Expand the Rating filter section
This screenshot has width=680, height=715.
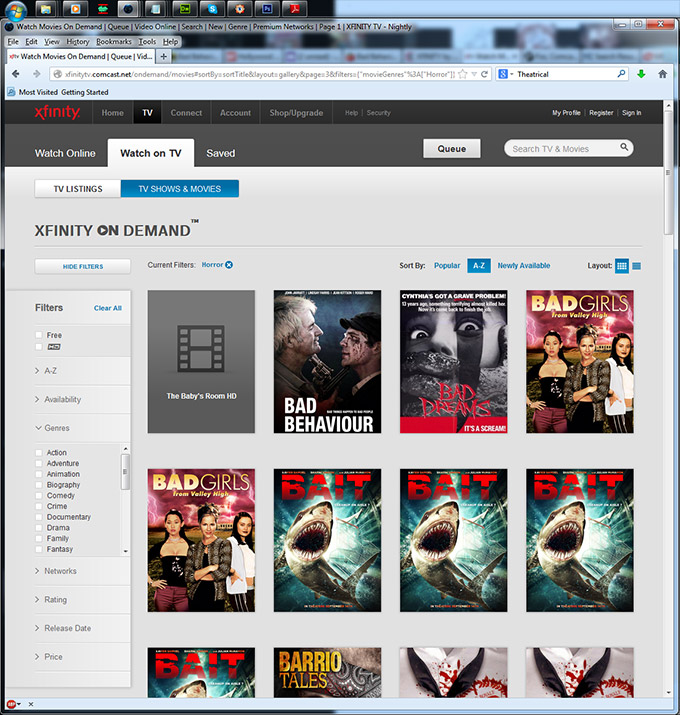(x=51, y=600)
